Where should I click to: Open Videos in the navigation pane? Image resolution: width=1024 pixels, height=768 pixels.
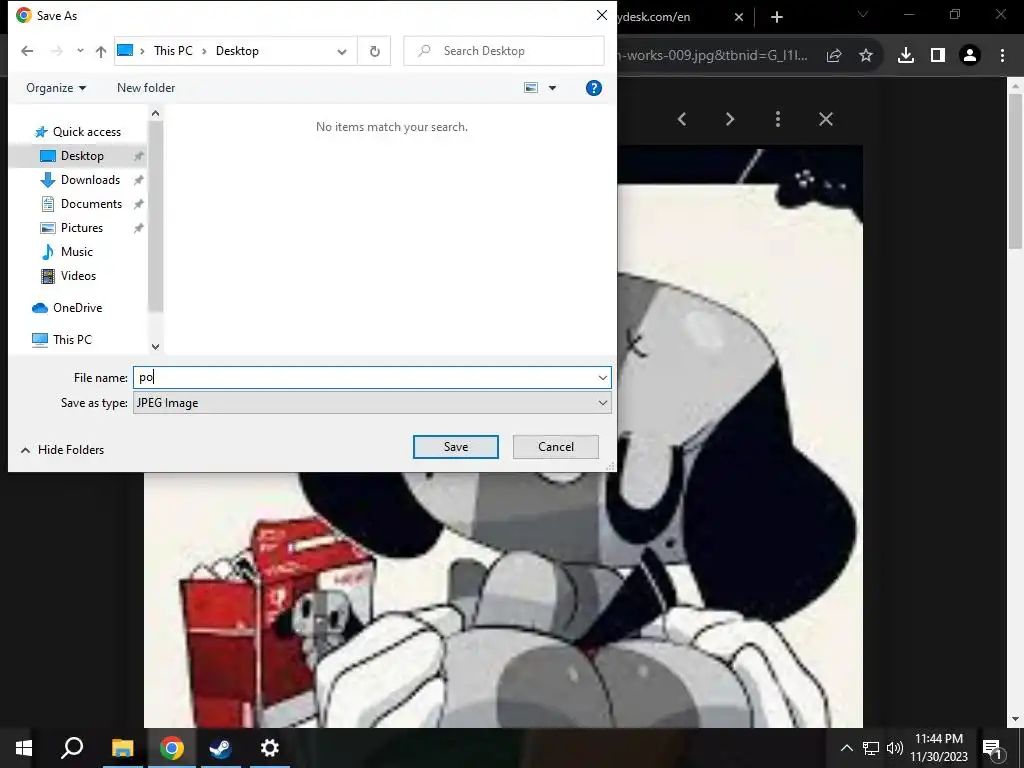pos(78,276)
